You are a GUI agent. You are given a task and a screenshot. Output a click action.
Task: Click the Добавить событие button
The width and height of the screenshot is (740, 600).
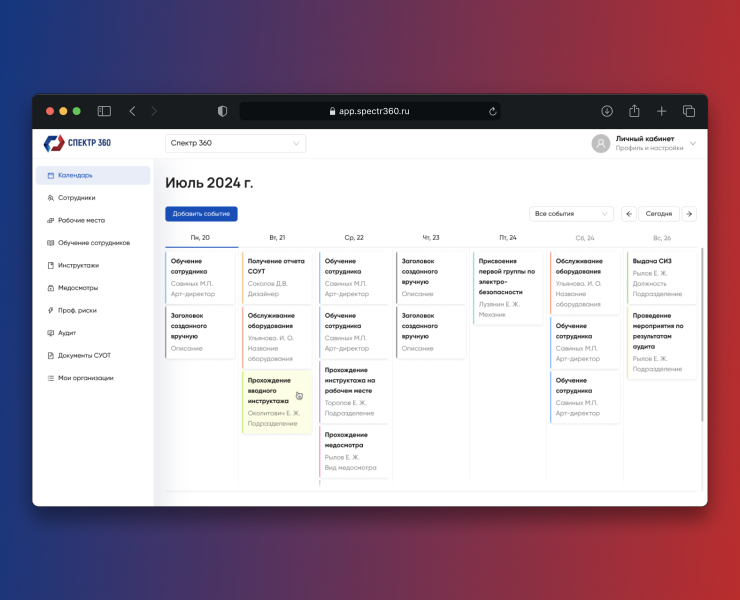(x=201, y=214)
